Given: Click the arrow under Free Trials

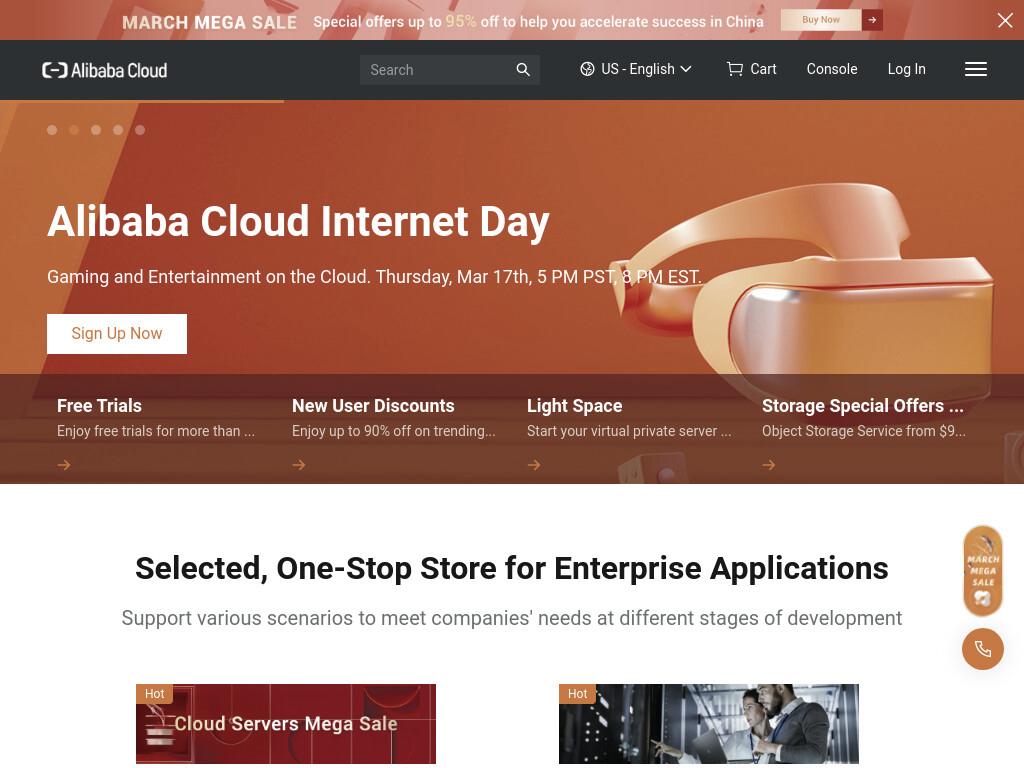Looking at the screenshot, I should point(64,465).
